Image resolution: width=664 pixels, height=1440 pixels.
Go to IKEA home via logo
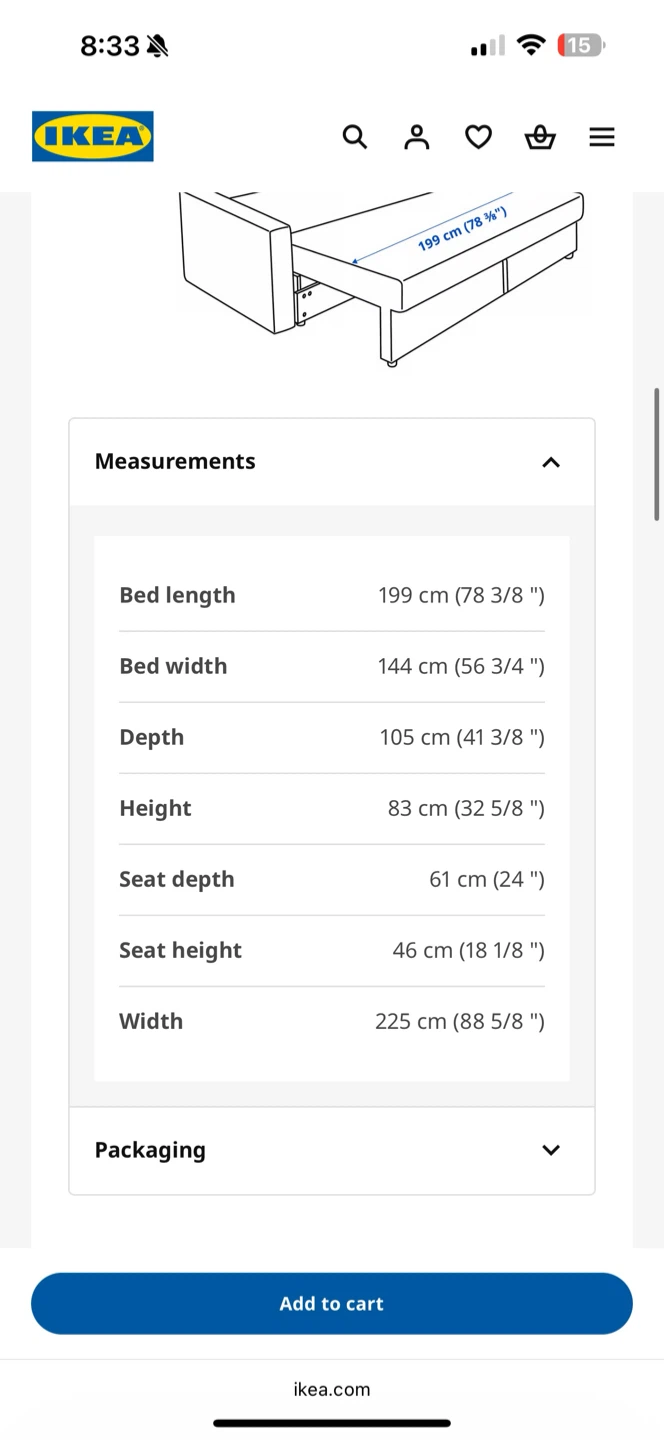click(x=93, y=136)
